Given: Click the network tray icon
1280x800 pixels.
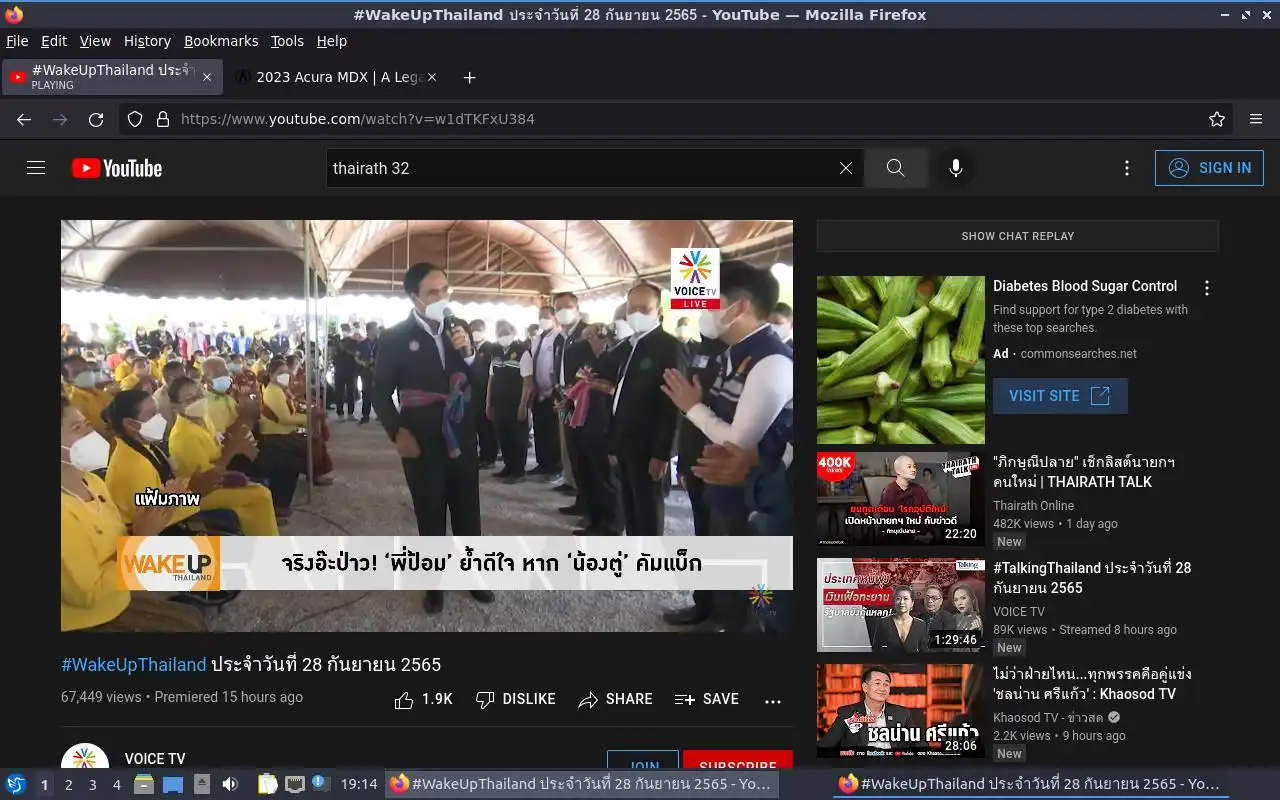Looking at the screenshot, I should click(x=294, y=784).
